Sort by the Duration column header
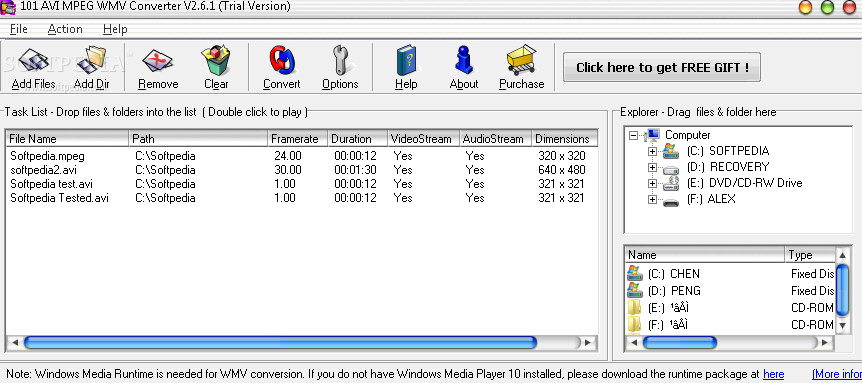 [358, 139]
